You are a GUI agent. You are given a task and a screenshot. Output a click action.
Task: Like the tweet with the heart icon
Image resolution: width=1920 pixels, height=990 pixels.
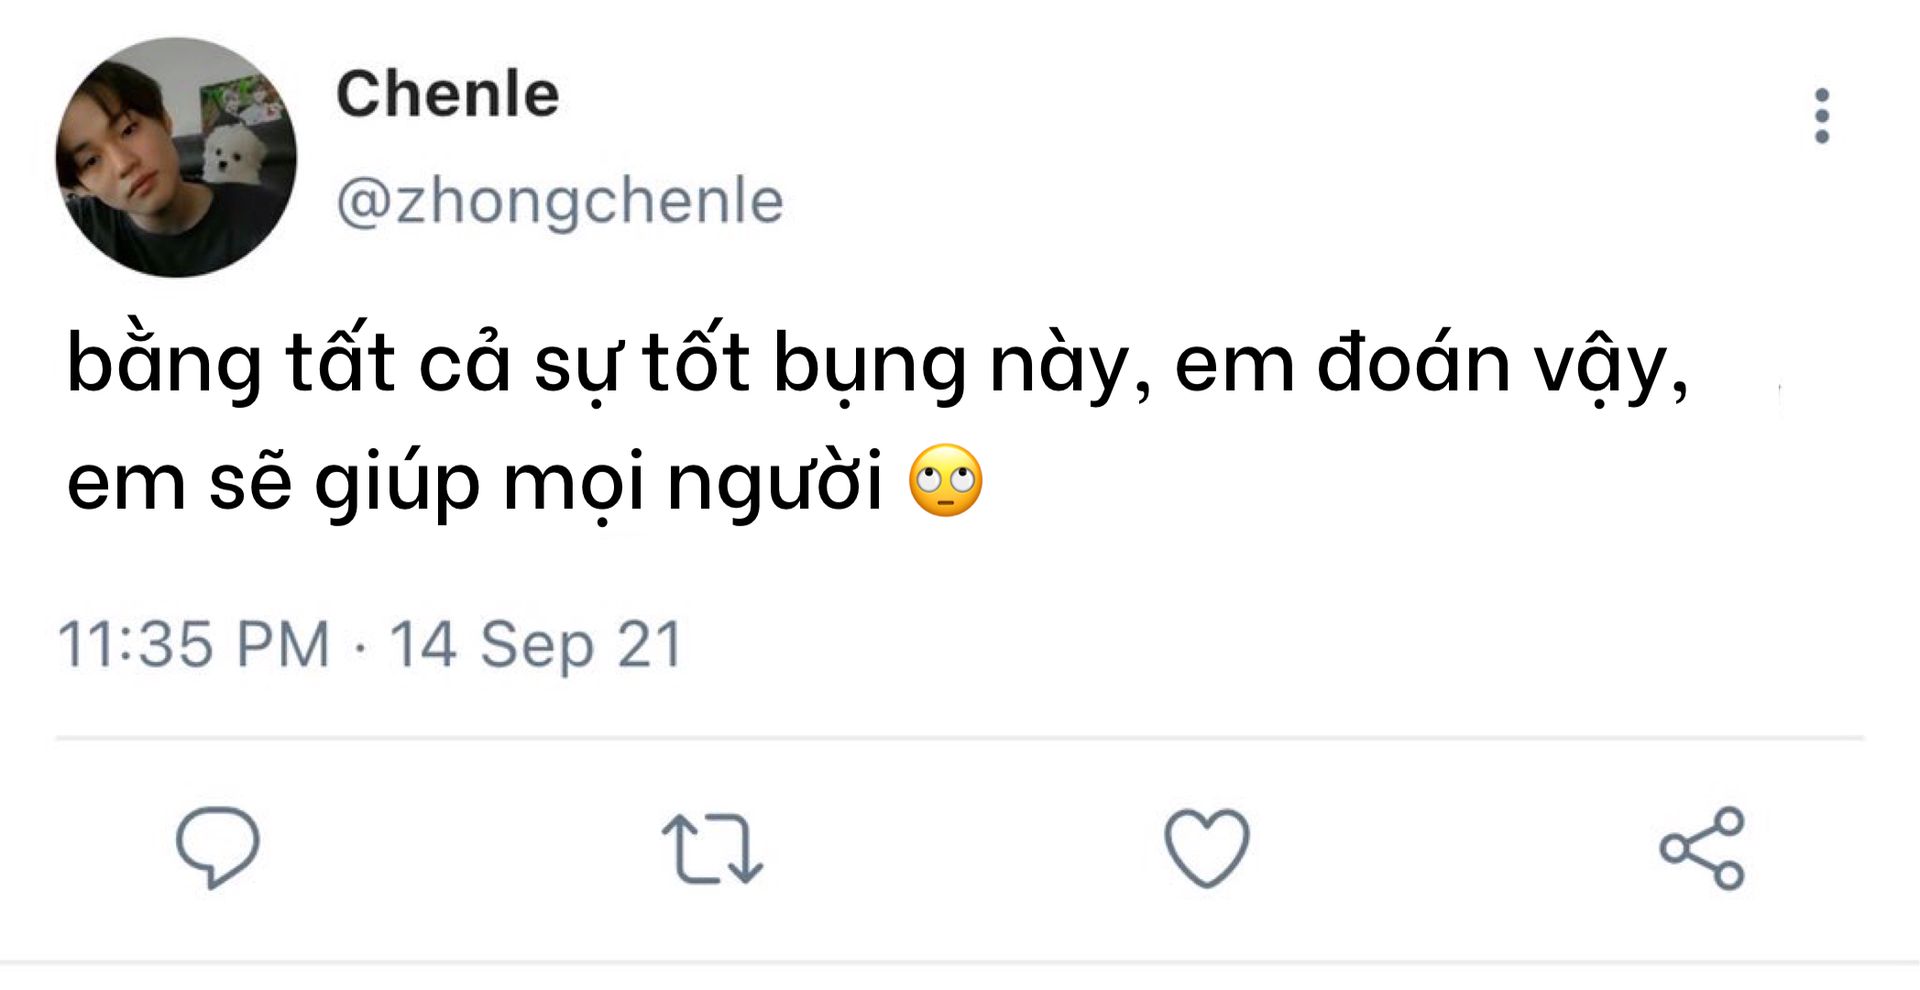point(1207,848)
